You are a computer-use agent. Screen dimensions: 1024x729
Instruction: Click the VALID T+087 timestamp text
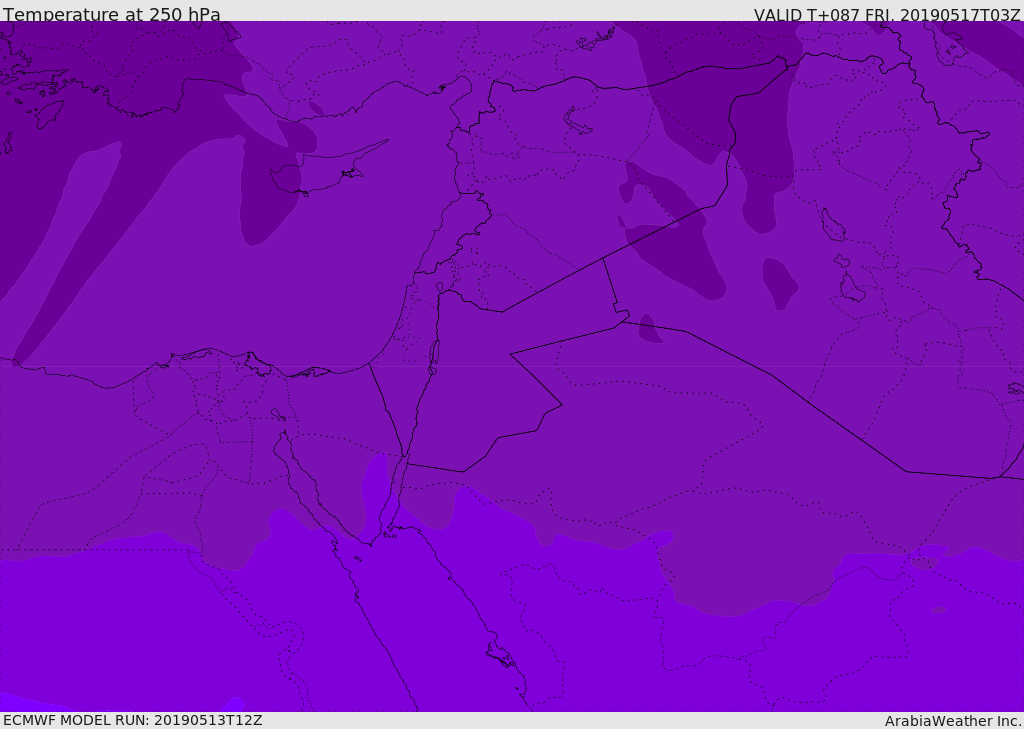[887, 15]
